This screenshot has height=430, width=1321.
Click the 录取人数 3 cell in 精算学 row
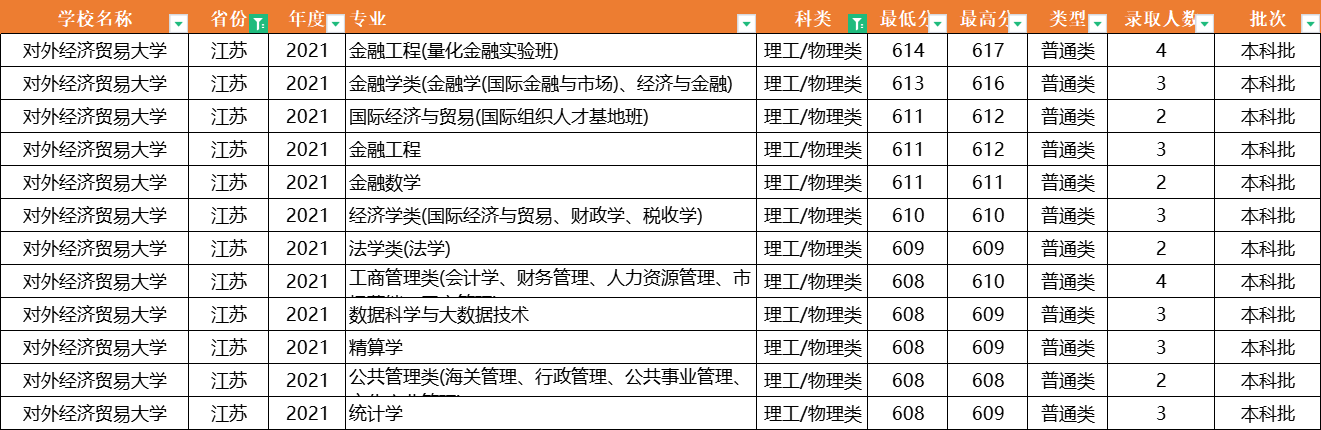[x=1161, y=348]
